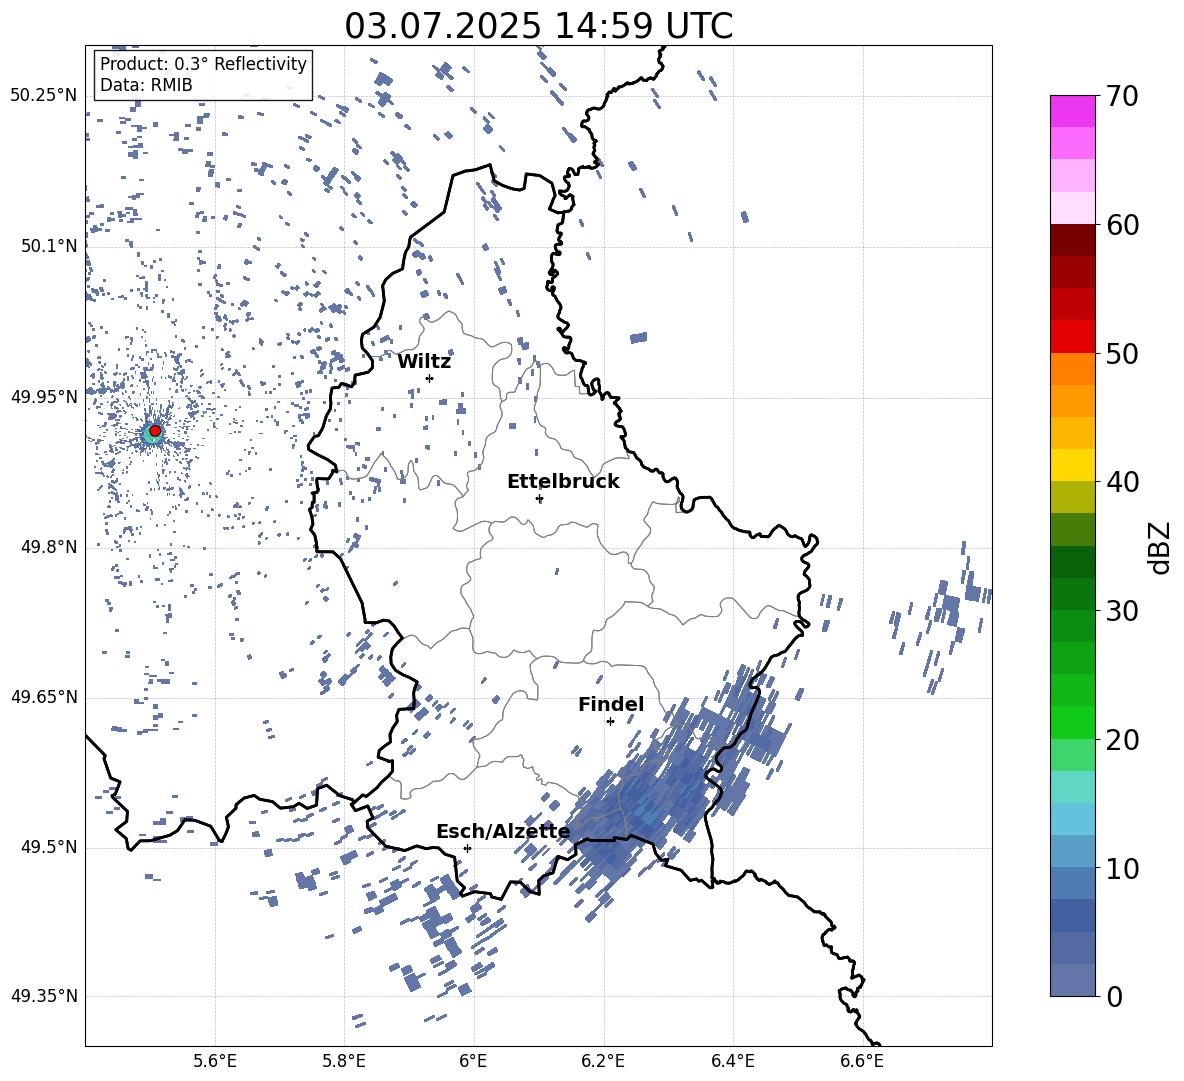Click the 6.4°E longitude label
The width and height of the screenshot is (1184, 1081).
tap(732, 1061)
